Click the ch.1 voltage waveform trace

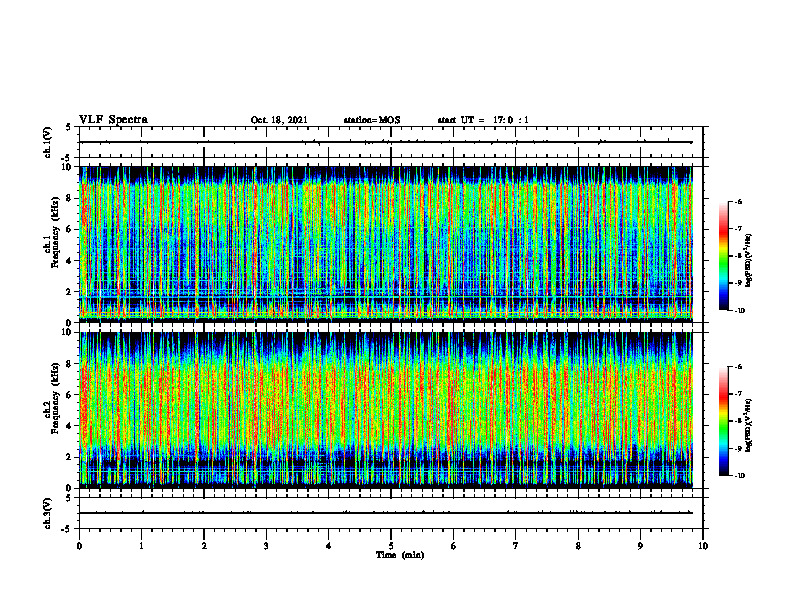click(386, 142)
